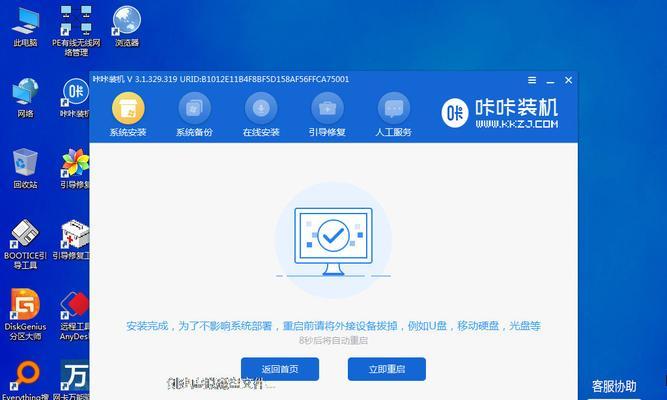Launch the Everything search icon
Image resolution: width=667 pixels, height=400 pixels.
click(x=25, y=380)
